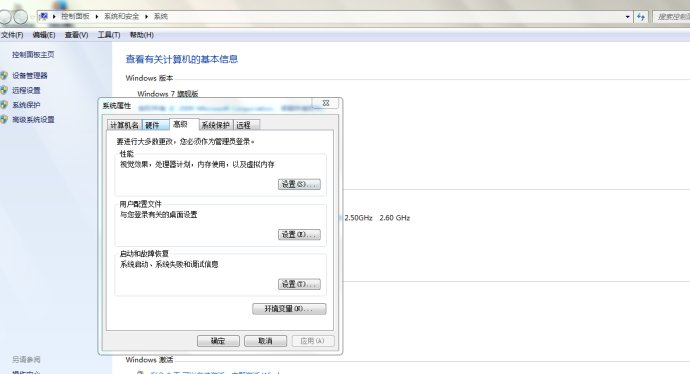This screenshot has width=690, height=374.
Task: Open 远程设置 link in sidebar
Action: 26,90
